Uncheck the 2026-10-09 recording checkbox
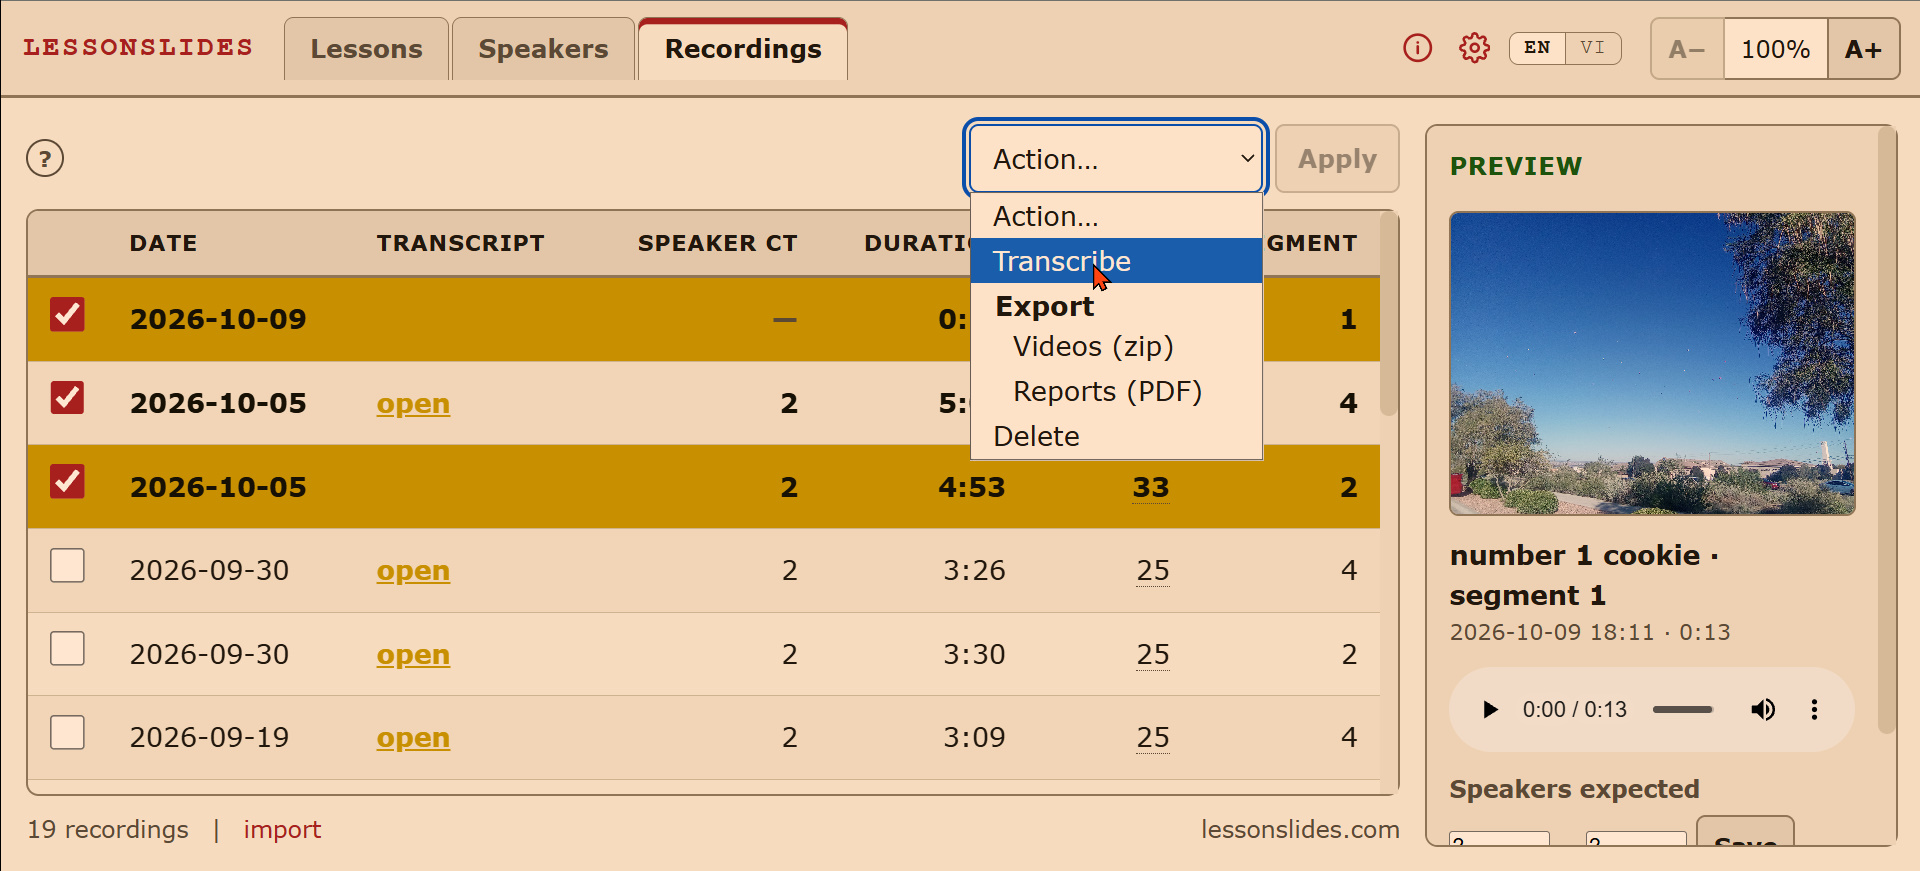 point(67,314)
